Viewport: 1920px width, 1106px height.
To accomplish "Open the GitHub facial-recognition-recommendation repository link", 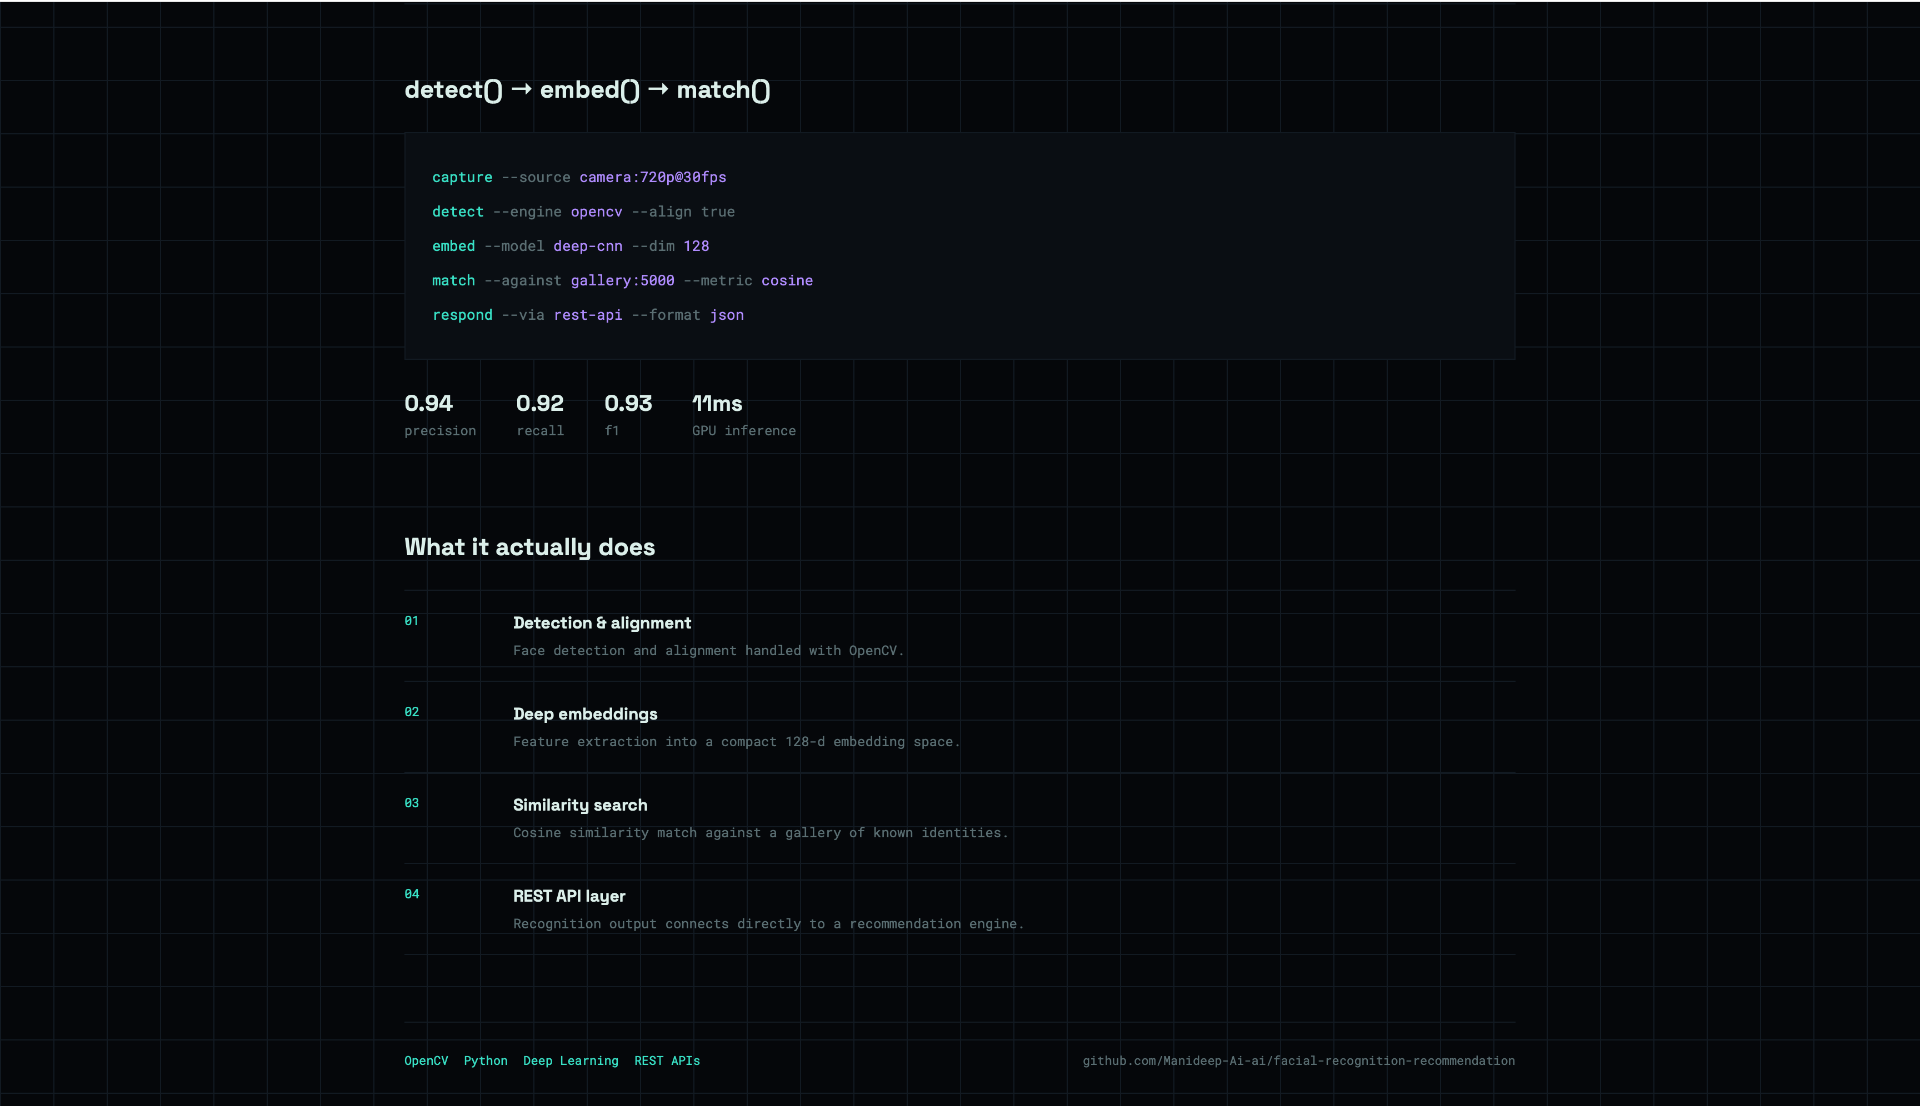I will point(1298,1061).
